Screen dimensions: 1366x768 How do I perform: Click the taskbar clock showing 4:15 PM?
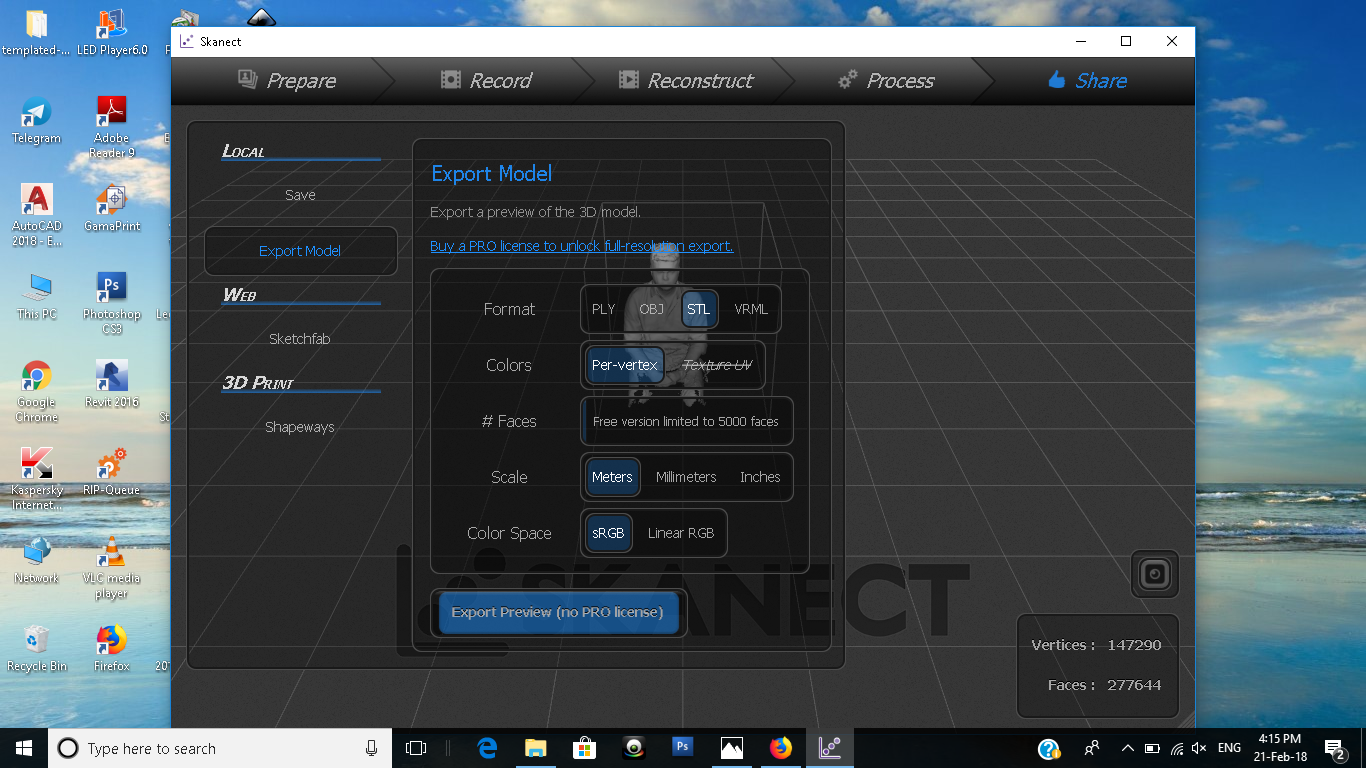click(1279, 748)
